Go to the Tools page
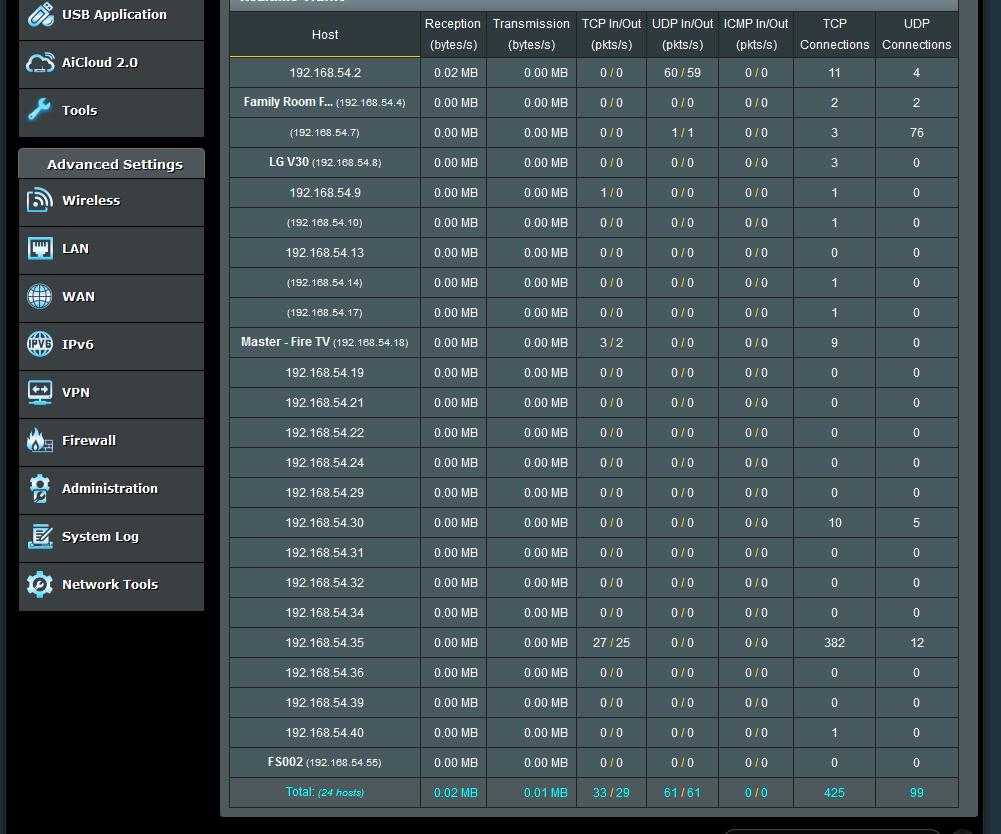 coord(112,112)
